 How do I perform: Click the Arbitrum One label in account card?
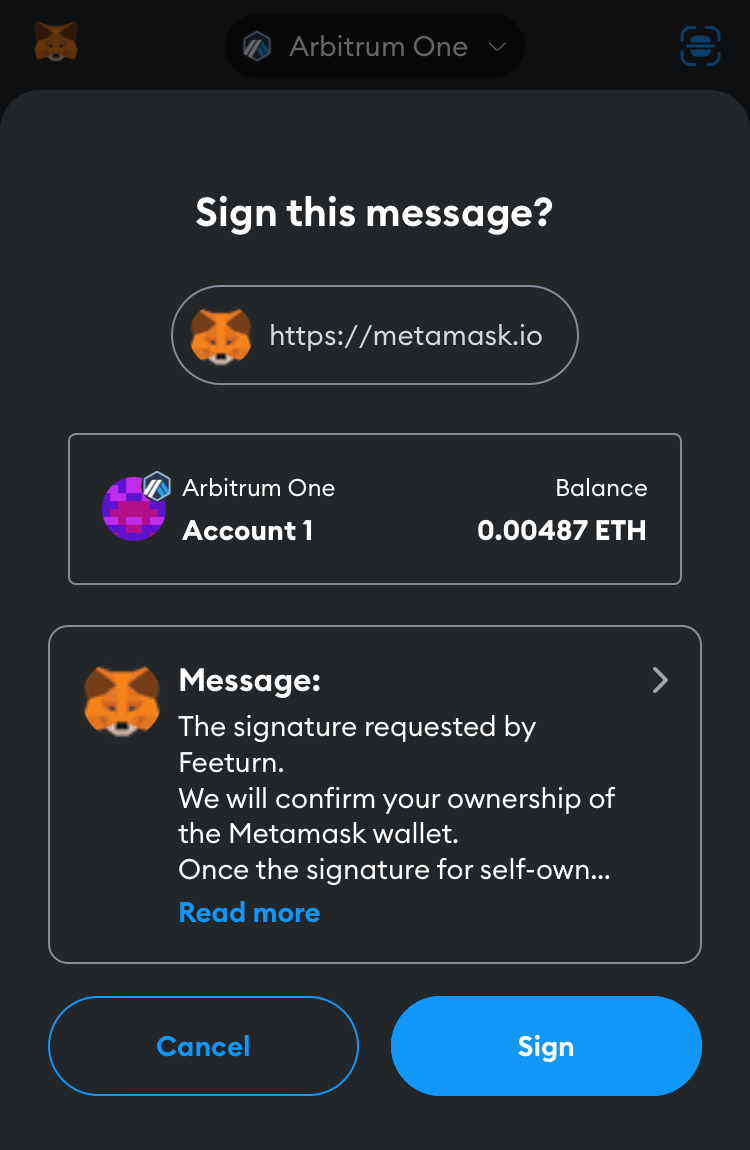[x=258, y=488]
